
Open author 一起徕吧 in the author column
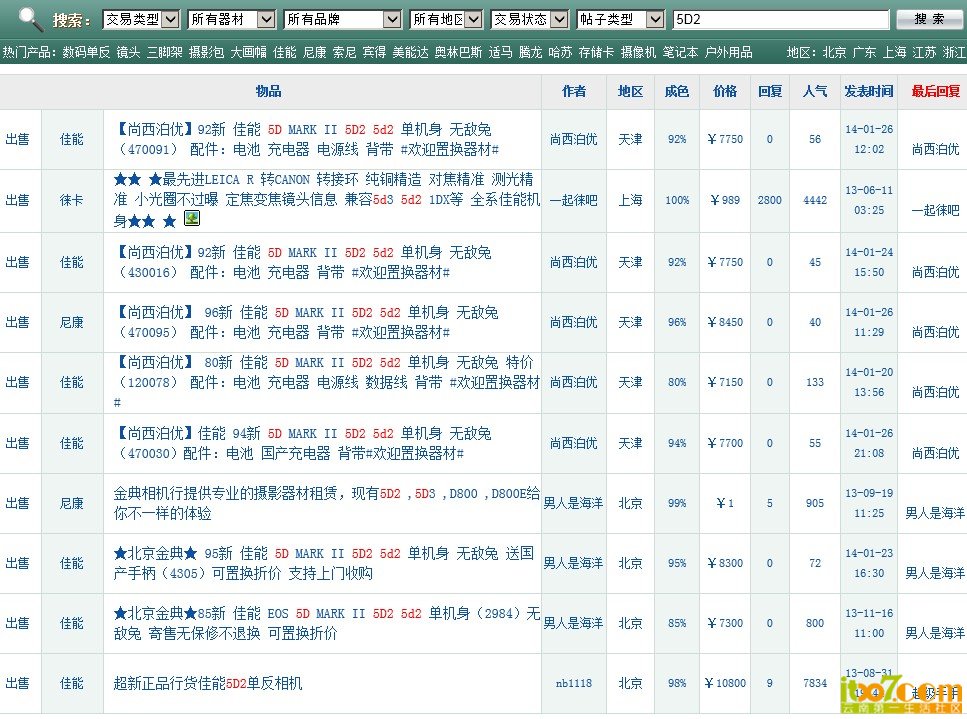tap(574, 200)
